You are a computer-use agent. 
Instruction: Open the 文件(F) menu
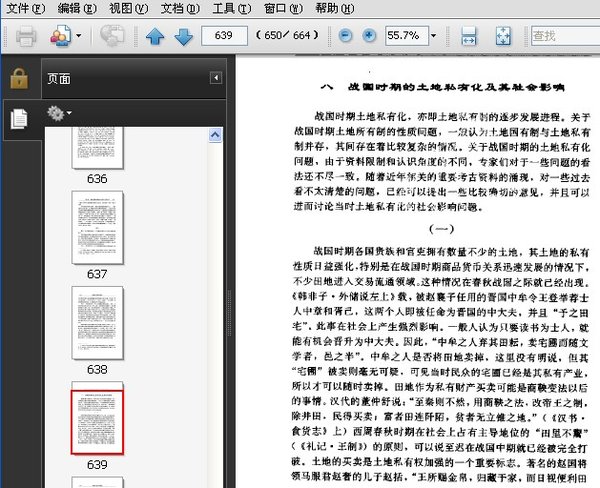point(25,8)
